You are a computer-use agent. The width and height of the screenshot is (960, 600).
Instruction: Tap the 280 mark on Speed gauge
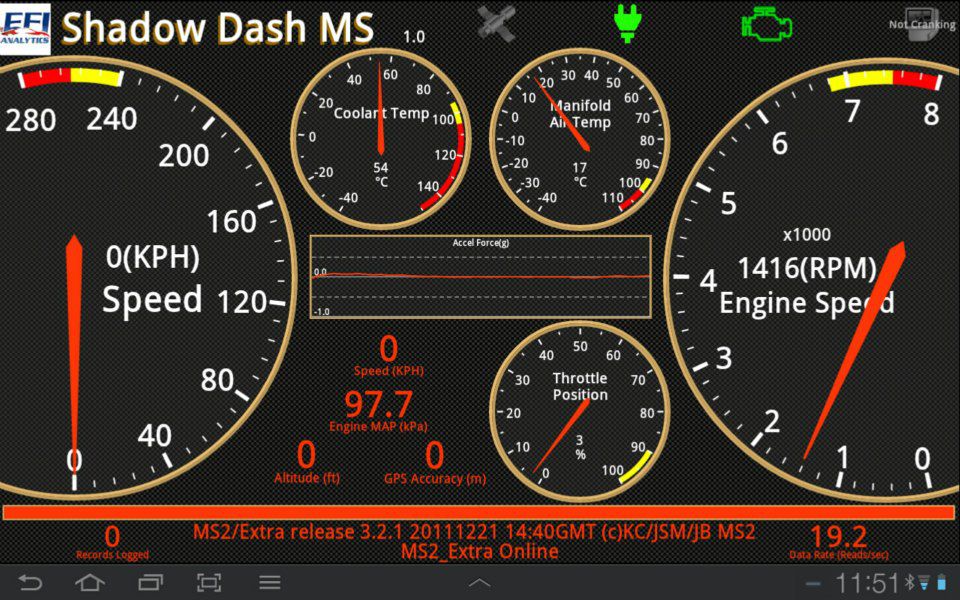(31, 120)
